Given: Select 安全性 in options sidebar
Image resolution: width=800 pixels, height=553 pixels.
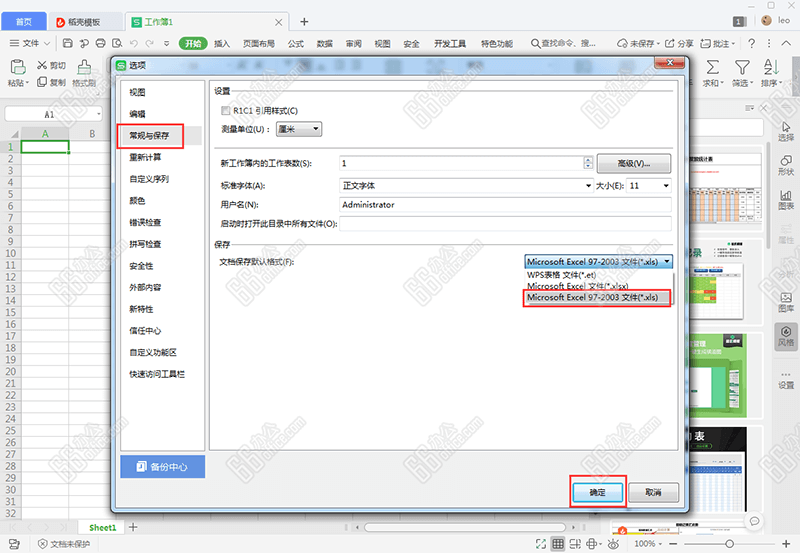Looking at the screenshot, I should click(x=141, y=266).
